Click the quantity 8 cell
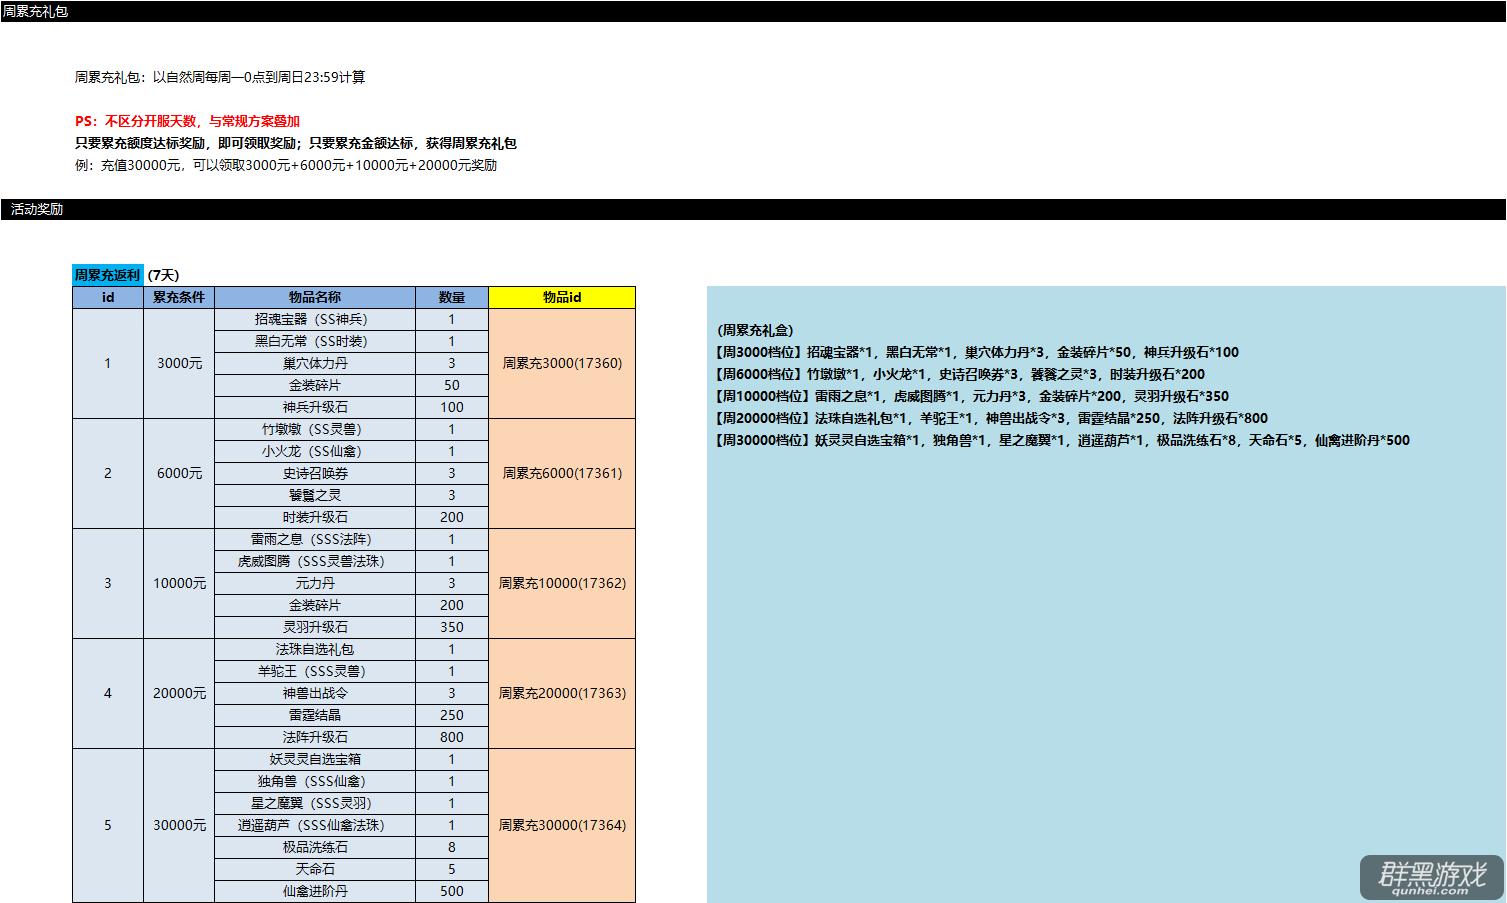This screenshot has height=903, width=1507. [x=452, y=847]
